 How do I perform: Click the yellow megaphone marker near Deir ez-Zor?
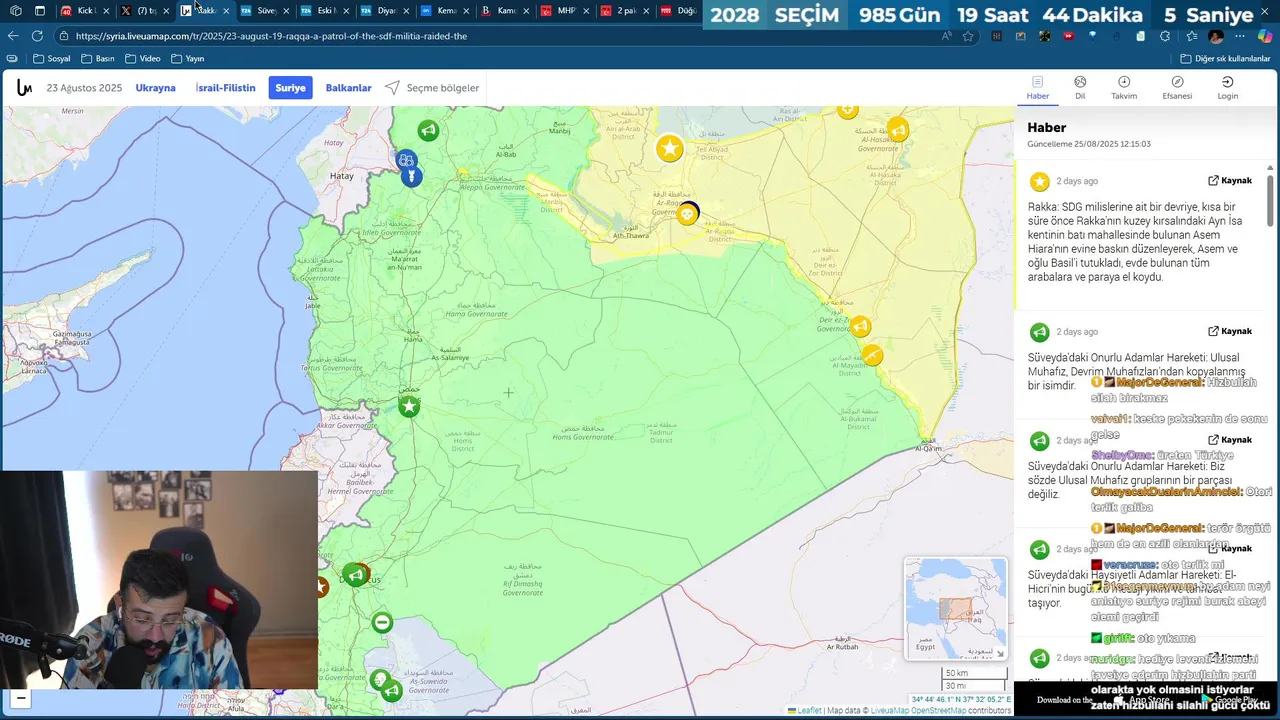tap(860, 327)
